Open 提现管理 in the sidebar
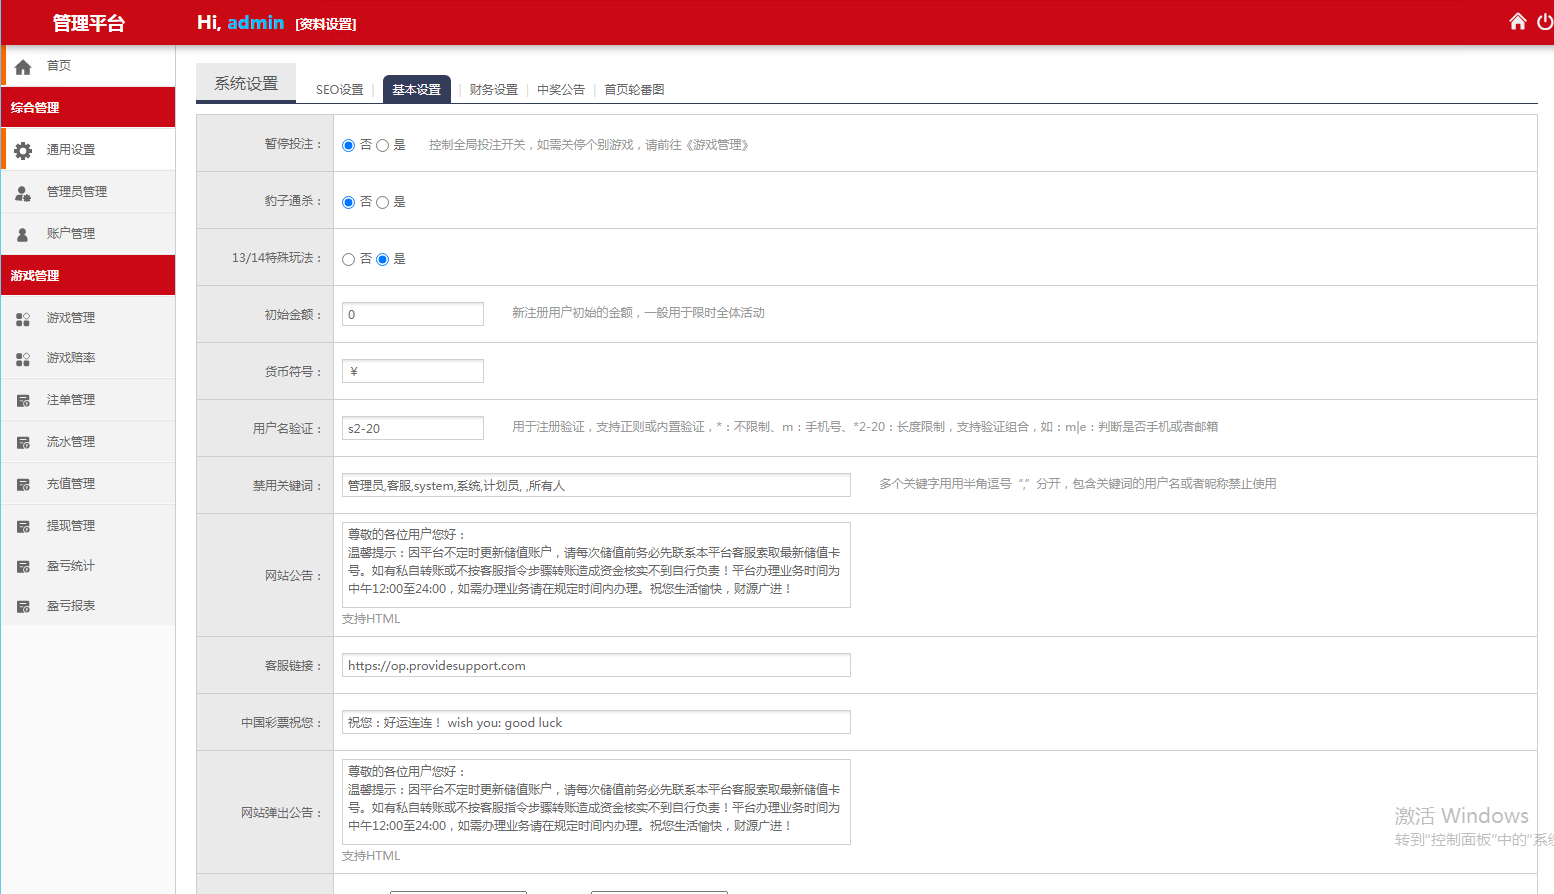1554x894 pixels. [x=71, y=526]
